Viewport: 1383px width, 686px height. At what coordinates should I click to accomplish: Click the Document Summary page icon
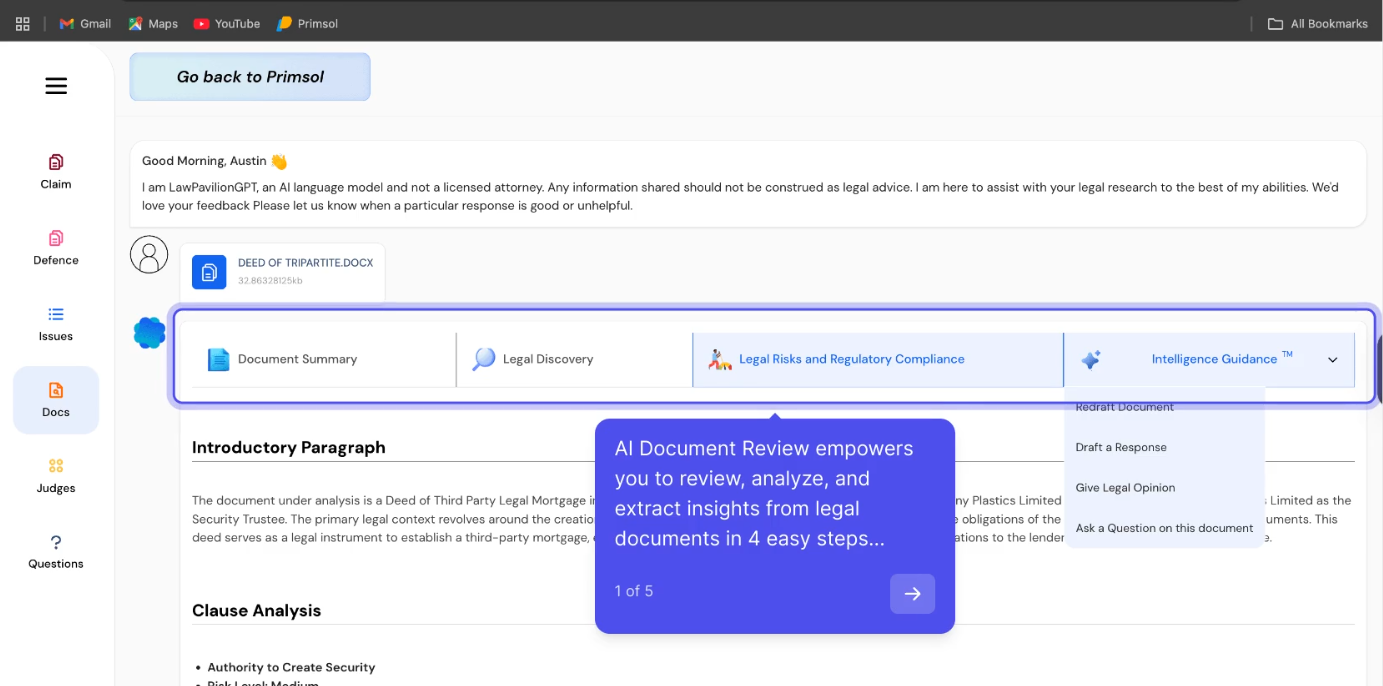pyautogui.click(x=218, y=359)
